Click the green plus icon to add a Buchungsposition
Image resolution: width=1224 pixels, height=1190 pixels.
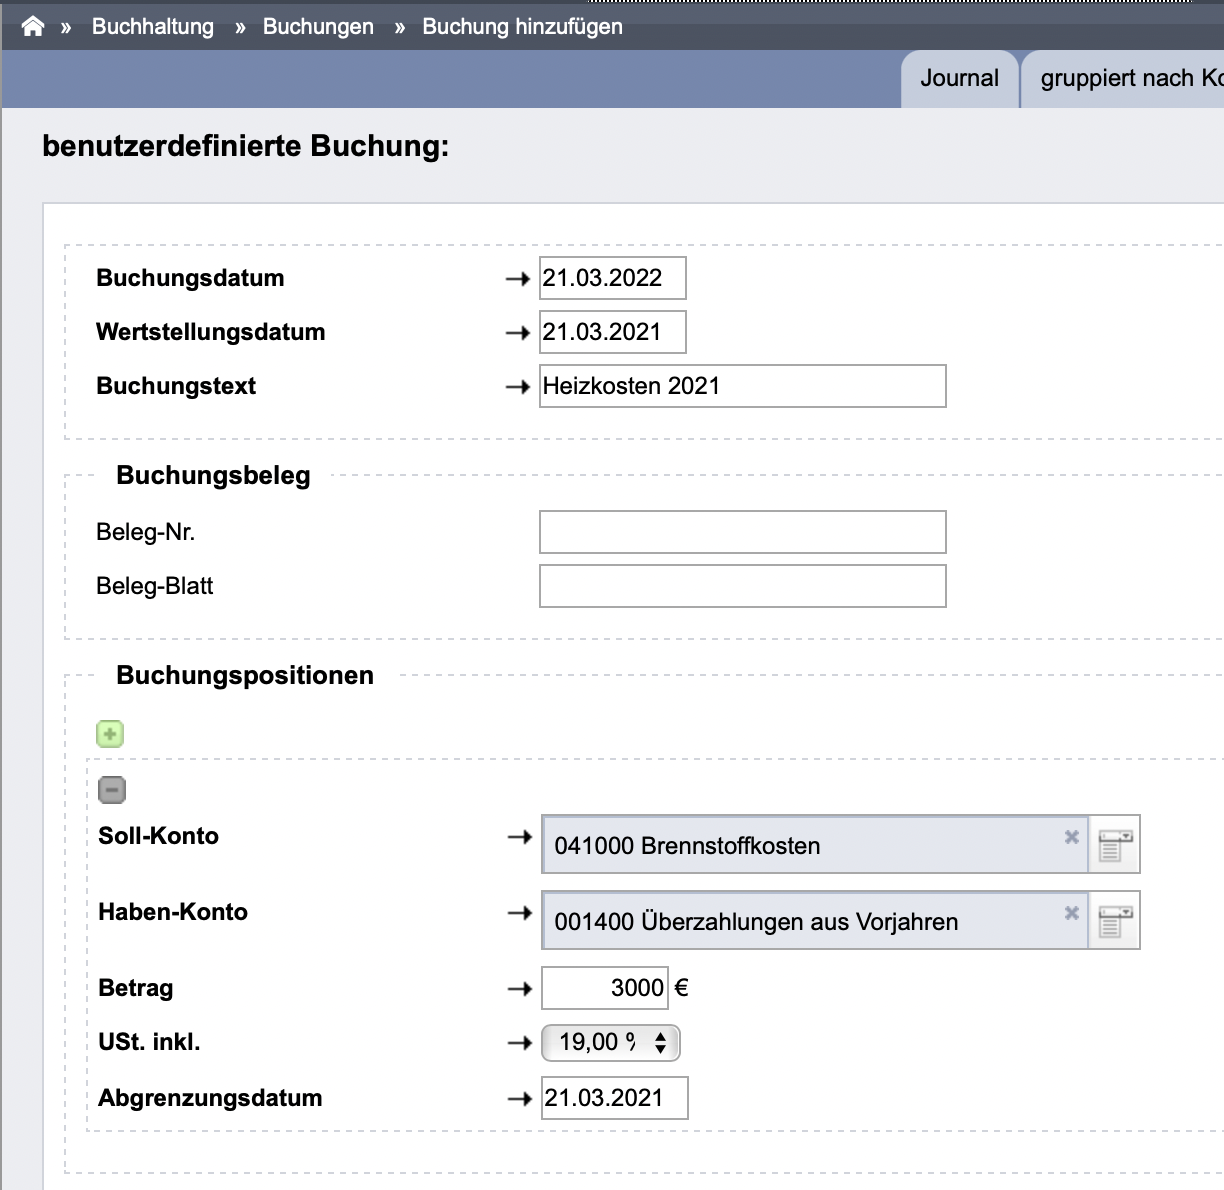coord(109,733)
